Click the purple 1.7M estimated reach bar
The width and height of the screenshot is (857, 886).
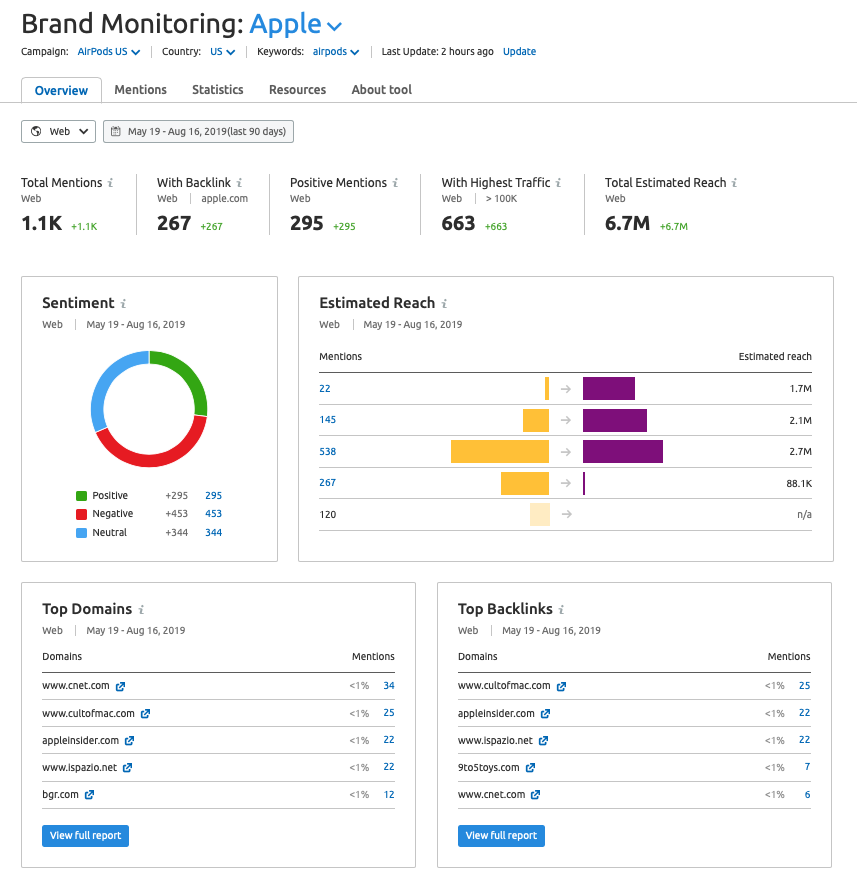coord(609,389)
